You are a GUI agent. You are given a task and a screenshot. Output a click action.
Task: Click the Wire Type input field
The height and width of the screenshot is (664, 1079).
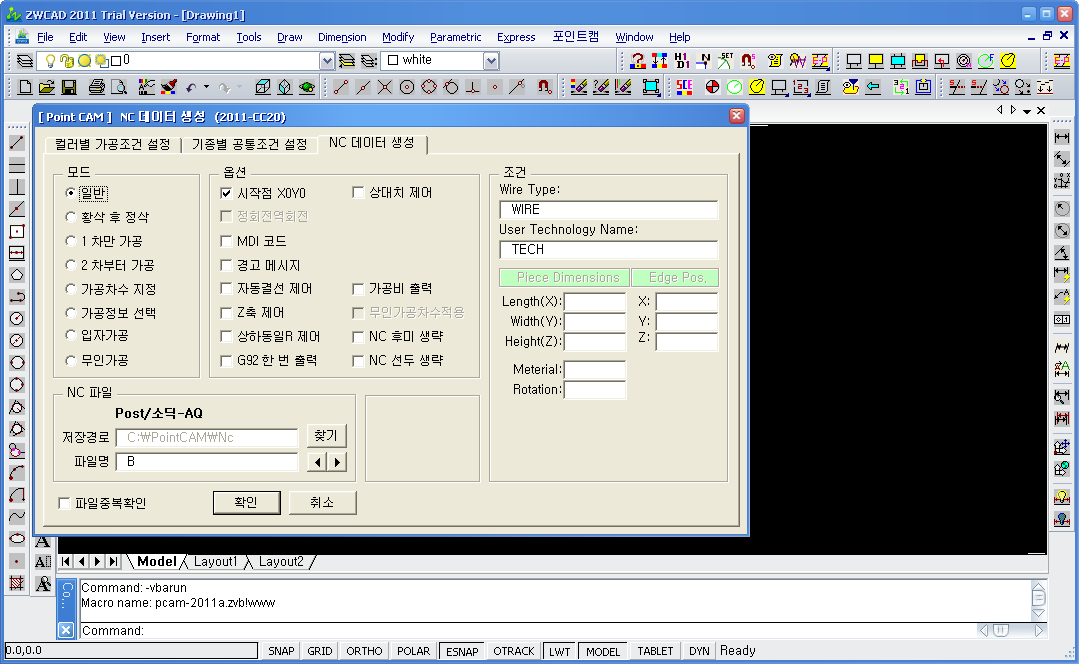[x=608, y=210]
